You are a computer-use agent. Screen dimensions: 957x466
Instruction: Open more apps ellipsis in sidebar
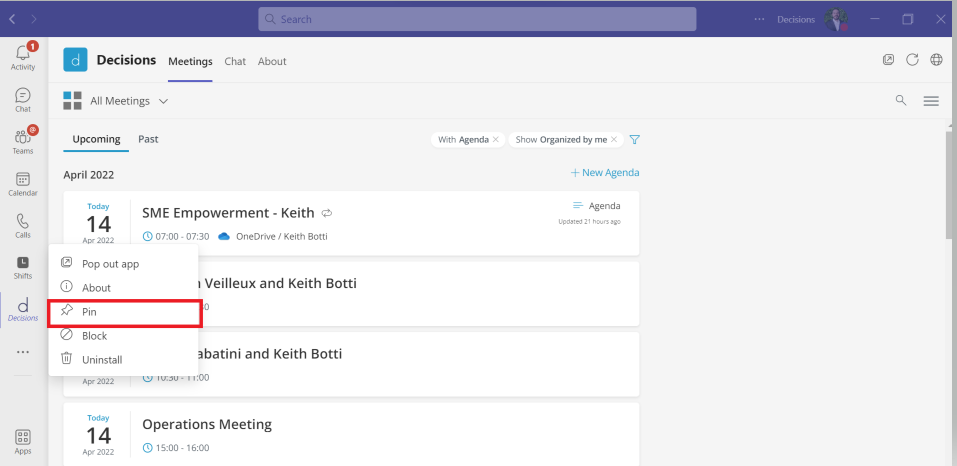coord(23,352)
